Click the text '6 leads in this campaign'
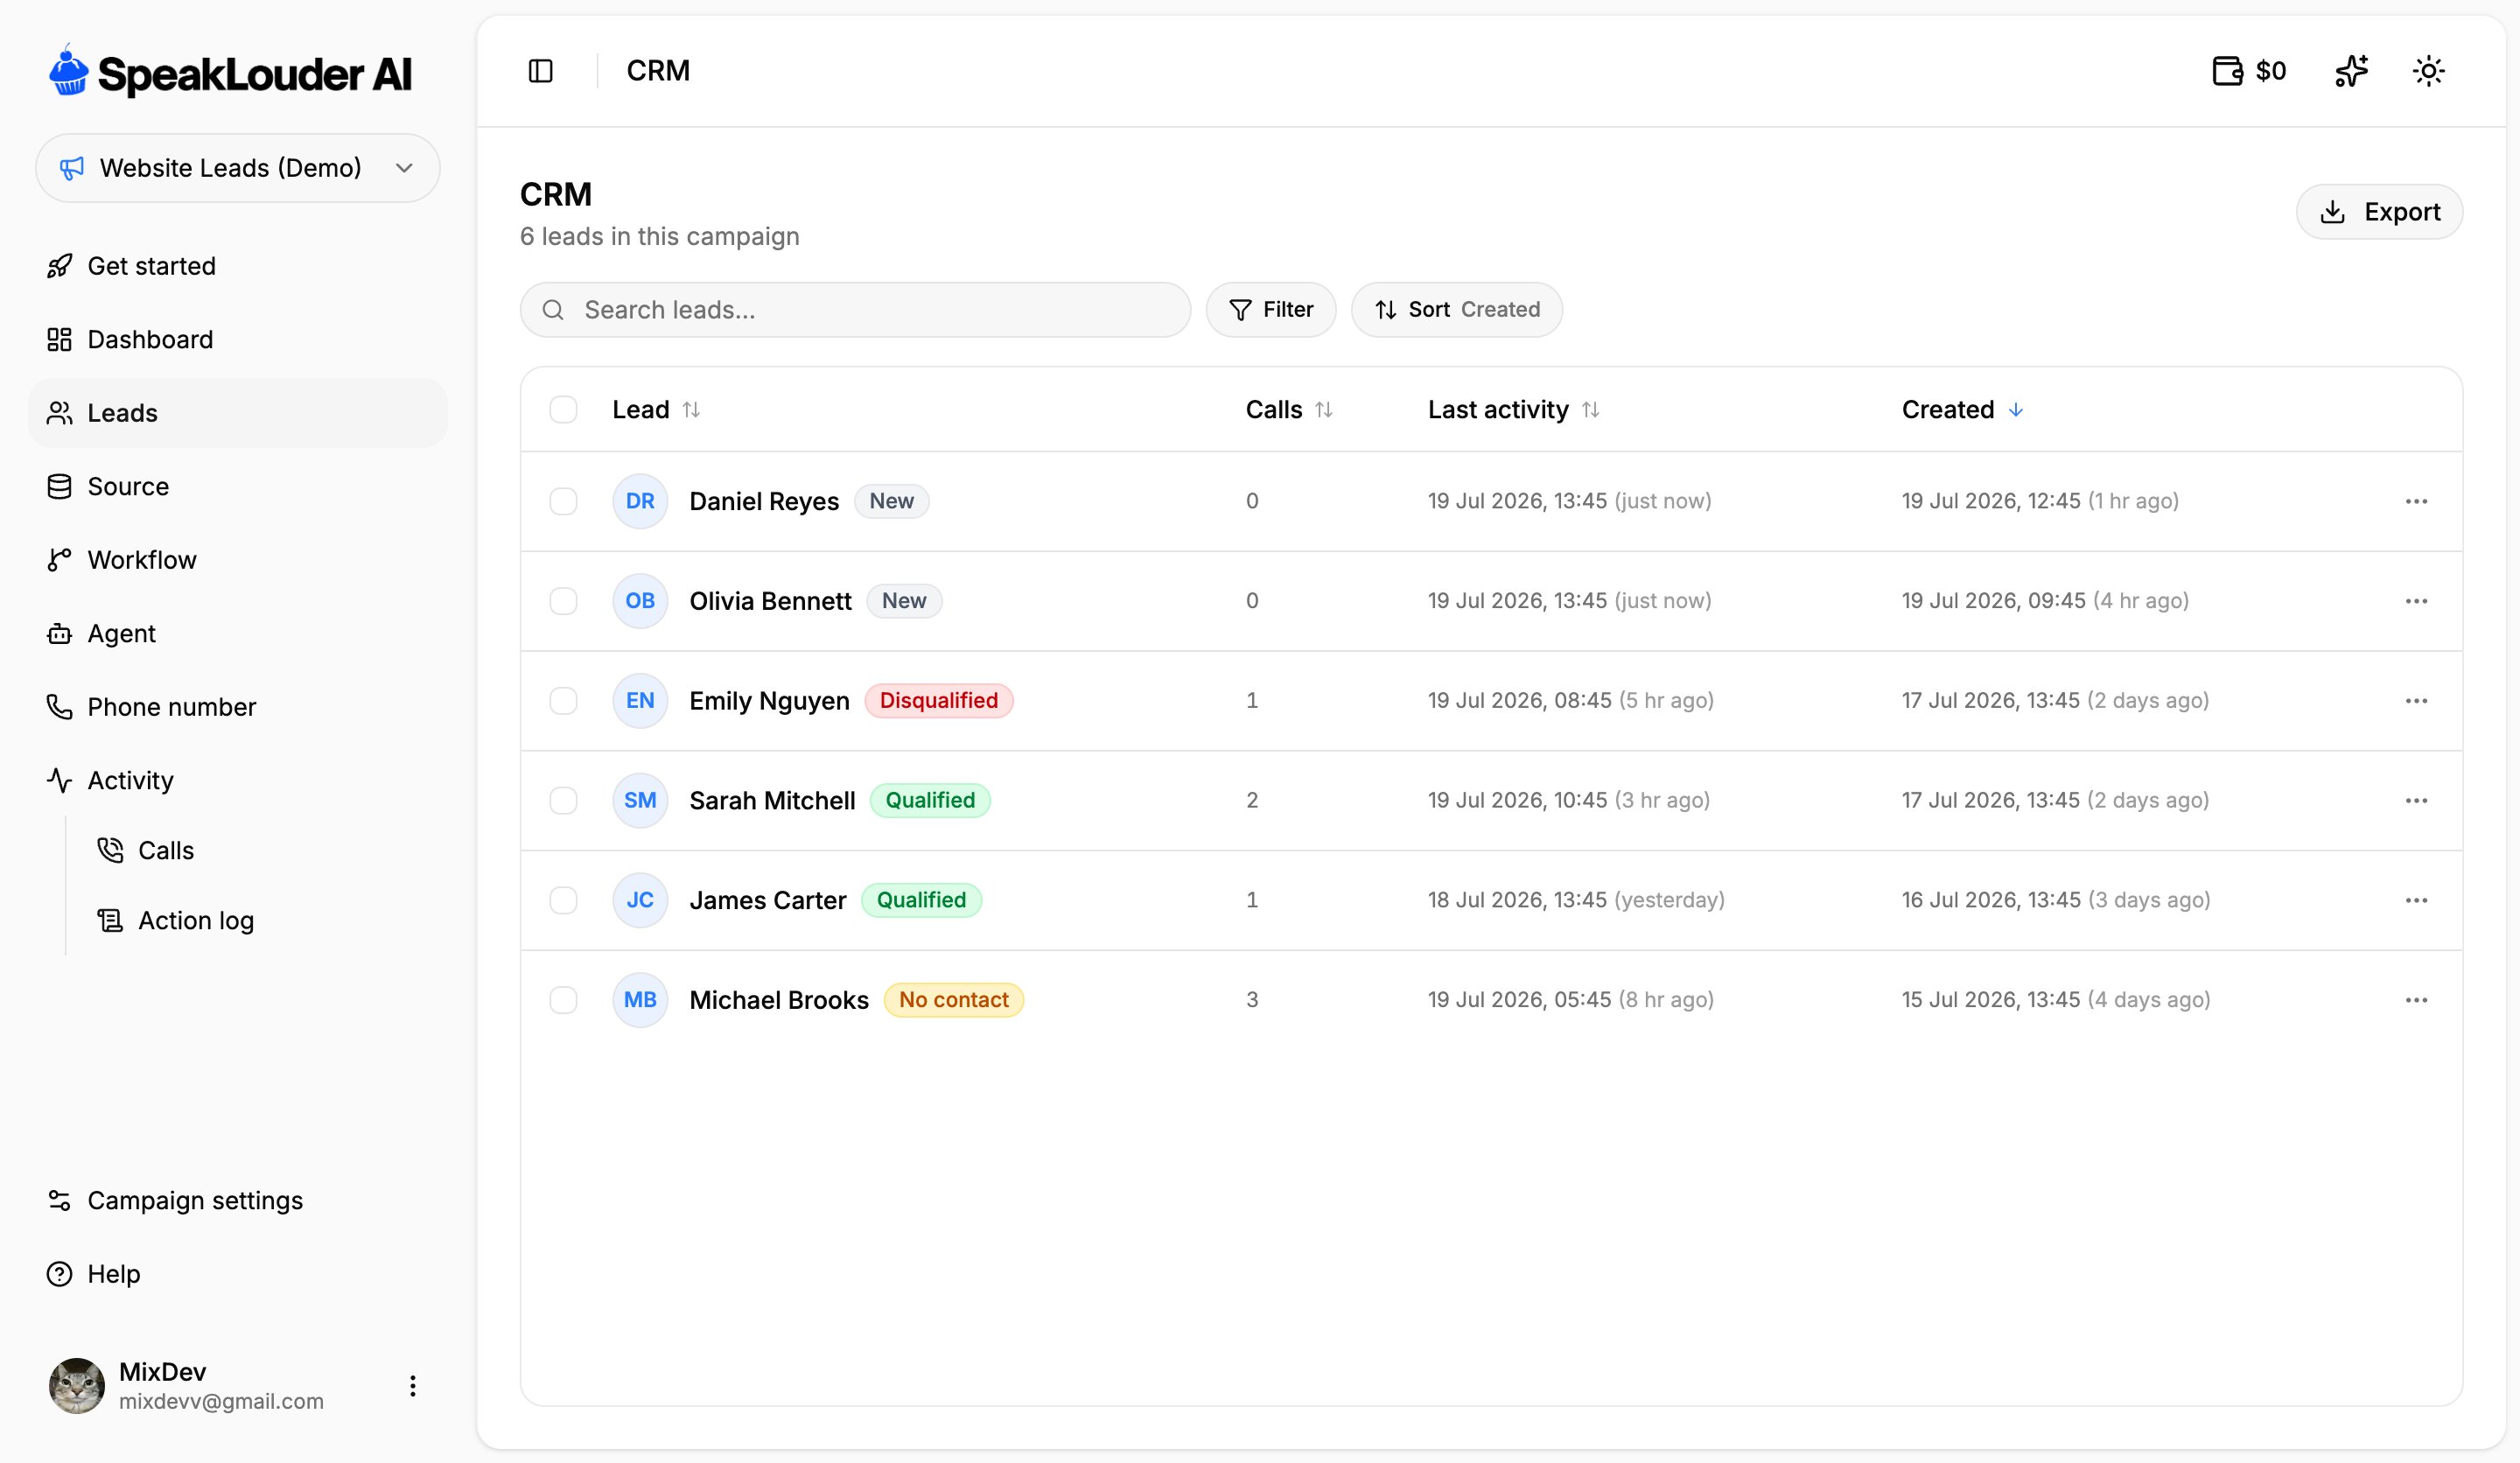Screen dimensions: 2520x1463 click(659, 237)
